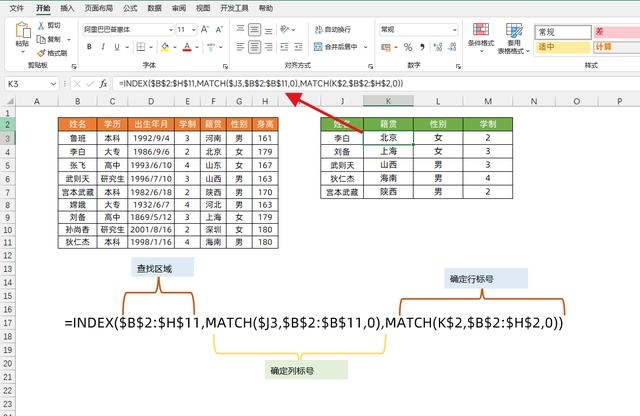Click the cell containing 宫本武藏 in column B
Image resolution: width=640 pixels, height=416 pixels.
pos(78,192)
